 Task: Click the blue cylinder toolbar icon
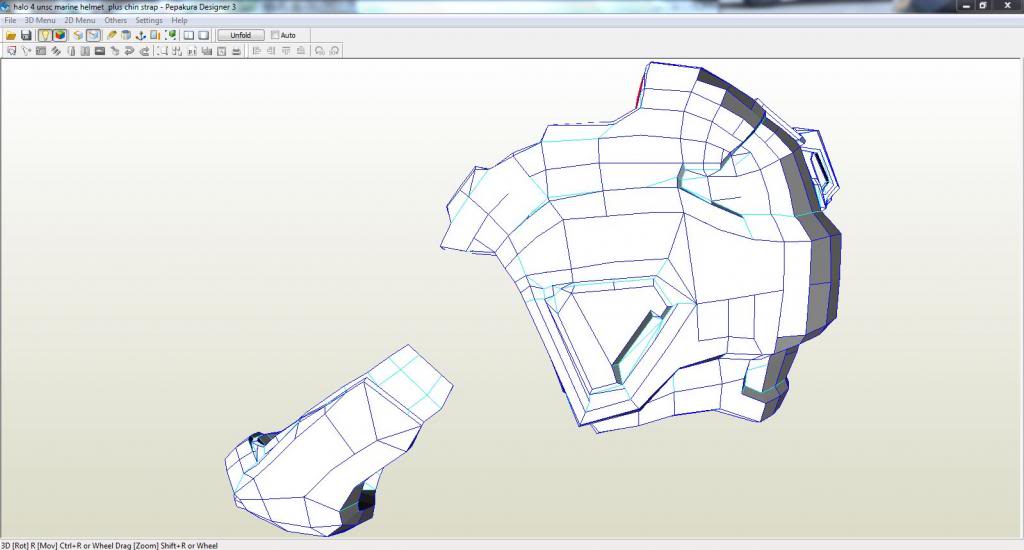[x=126, y=35]
